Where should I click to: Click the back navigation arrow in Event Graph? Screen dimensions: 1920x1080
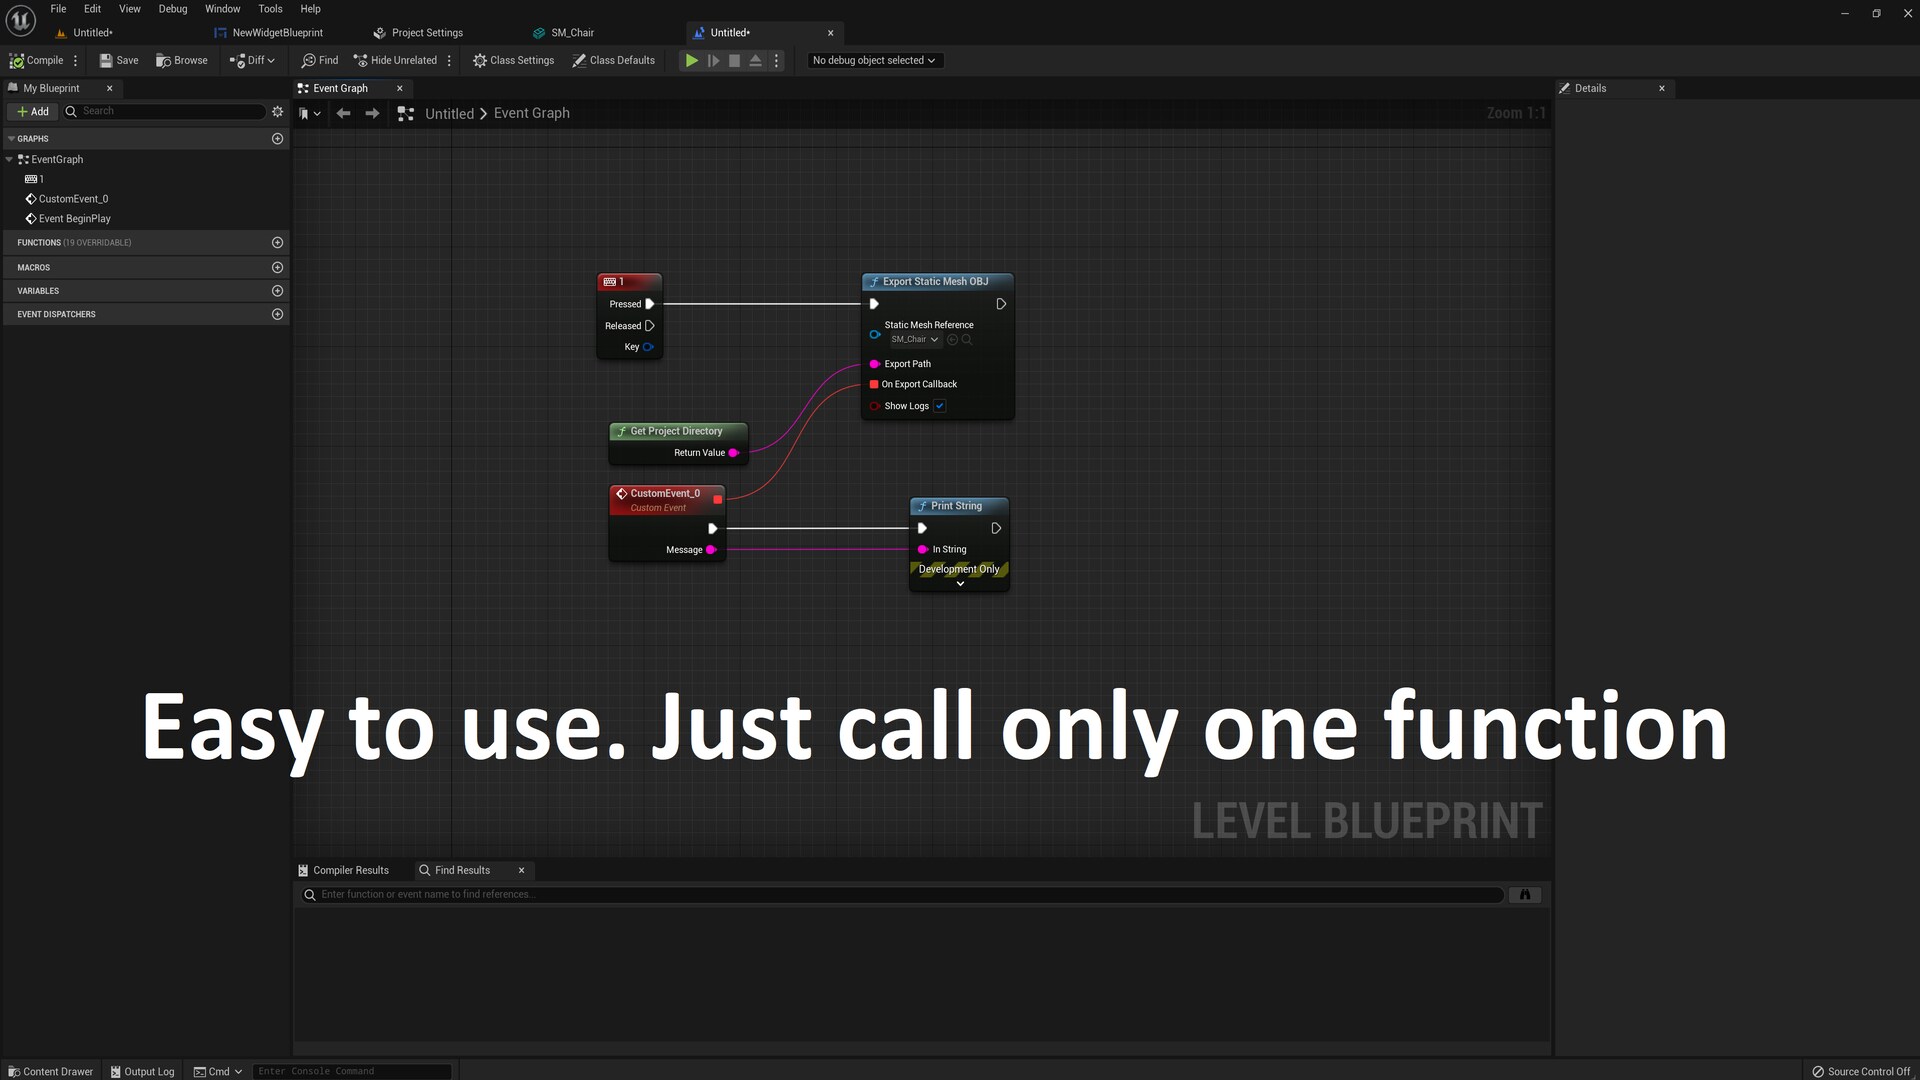[343, 113]
